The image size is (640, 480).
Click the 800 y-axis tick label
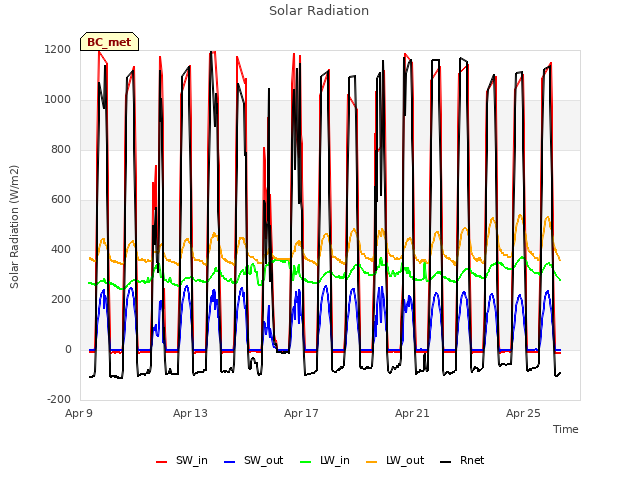(x=61, y=150)
